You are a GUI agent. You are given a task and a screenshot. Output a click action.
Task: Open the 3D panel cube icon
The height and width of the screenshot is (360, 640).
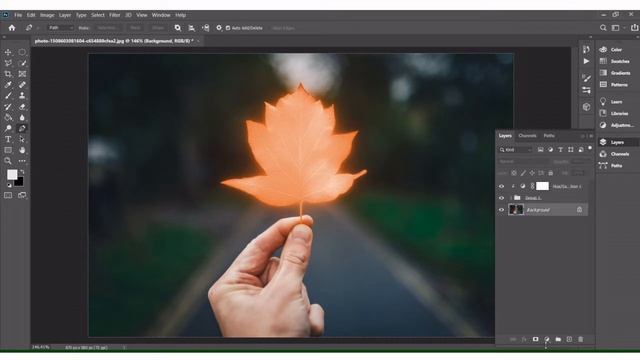tap(587, 107)
